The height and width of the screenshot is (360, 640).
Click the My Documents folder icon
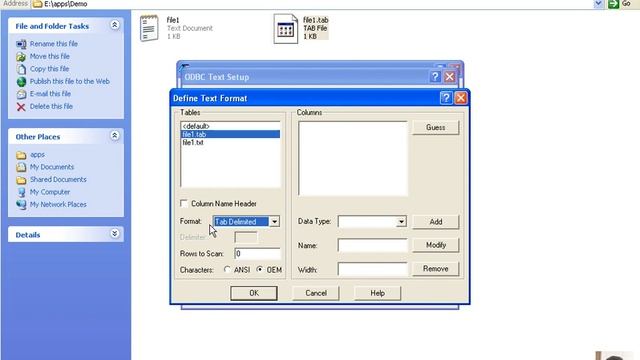click(21, 167)
